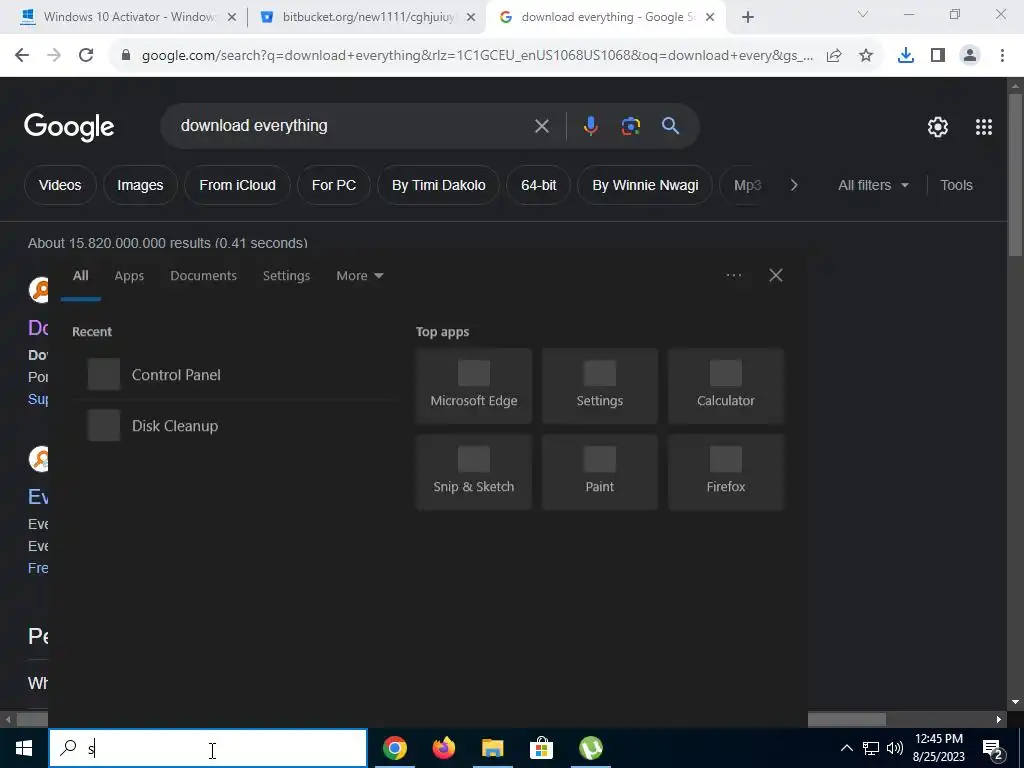The image size is (1024, 768).
Task: Open the Windows Start button
Action: coord(24,748)
